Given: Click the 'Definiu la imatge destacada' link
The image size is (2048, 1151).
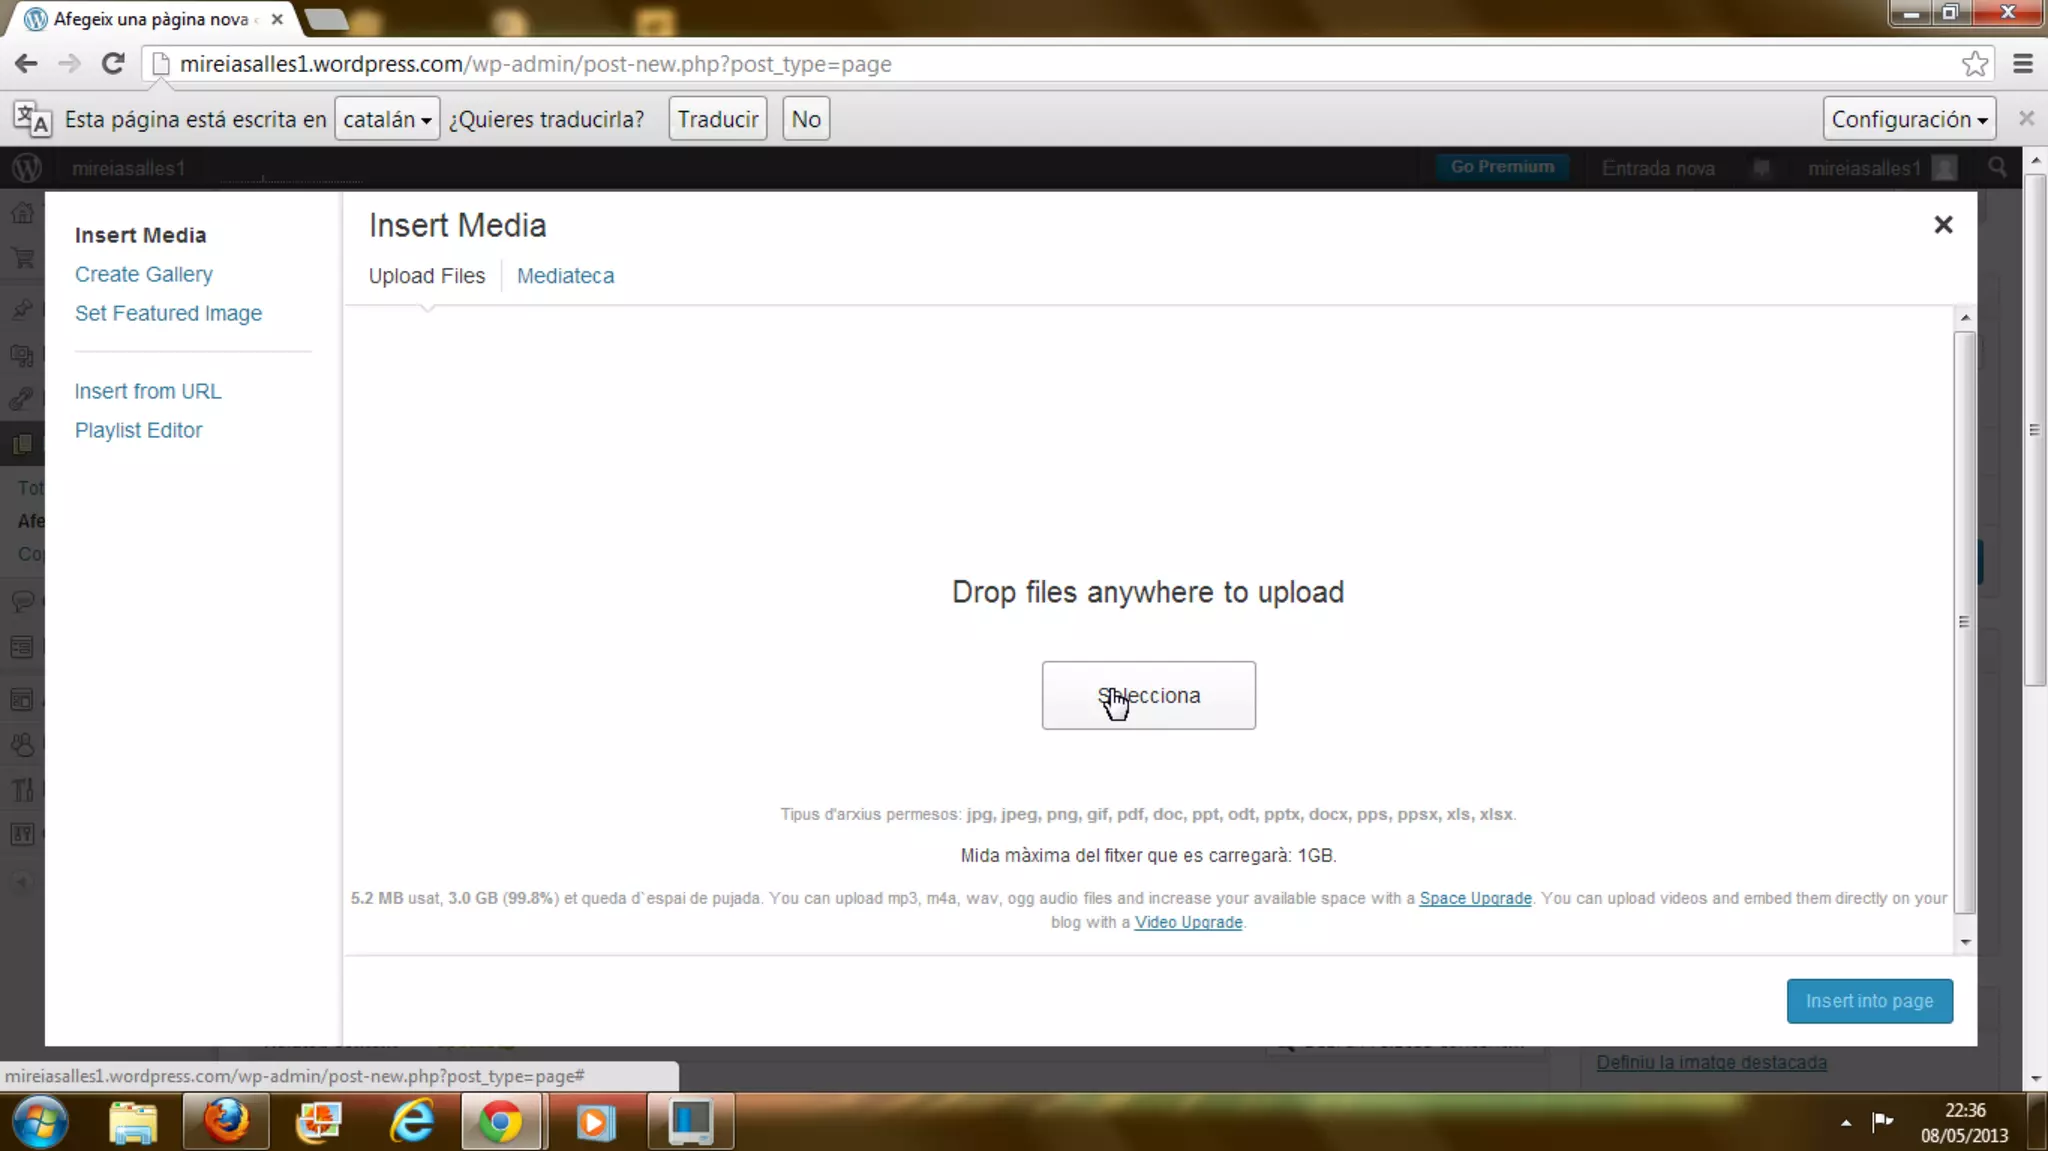Looking at the screenshot, I should point(1711,1062).
